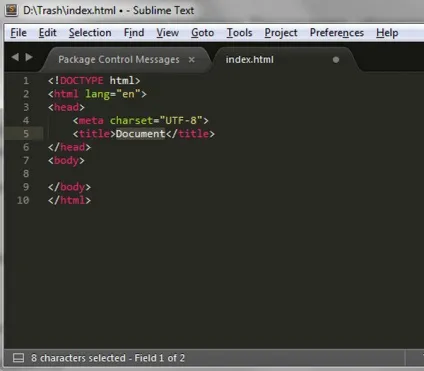Click the selected word Document
This screenshot has height=371, width=424.
click(140, 134)
